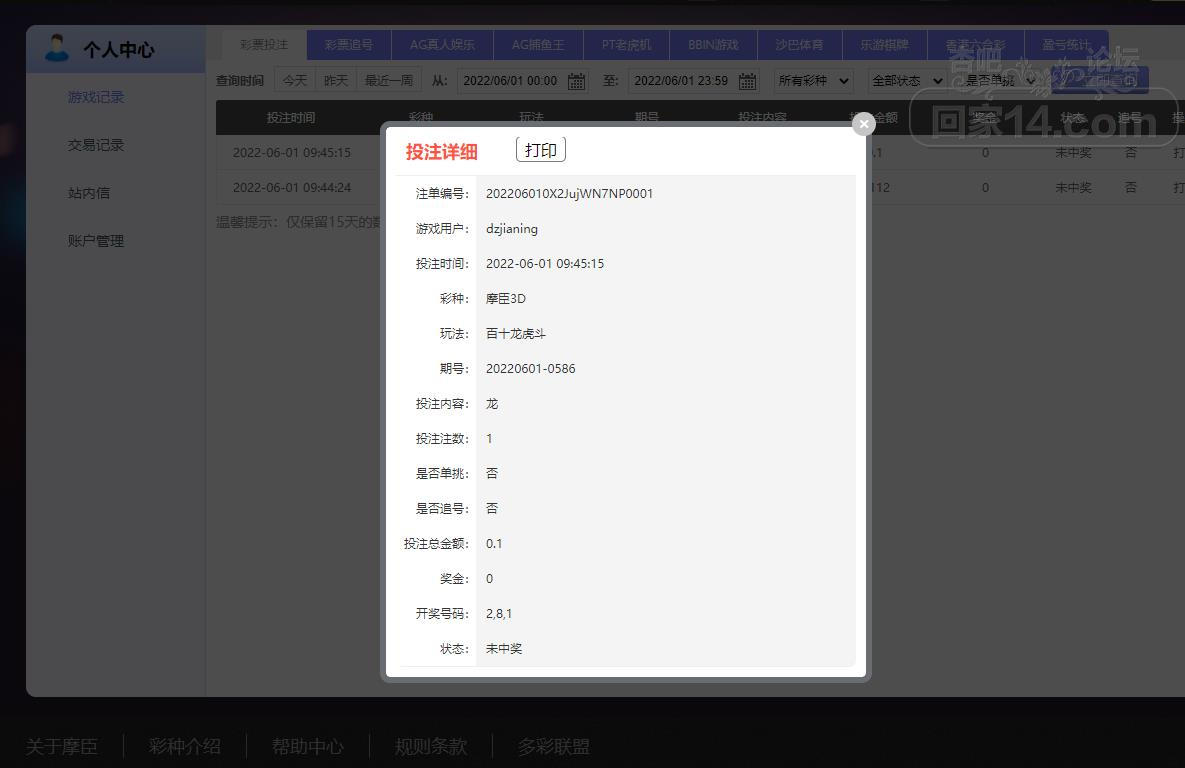Screen dimensions: 1185x768
Task: Filter records by 昨天
Action: click(x=336, y=81)
